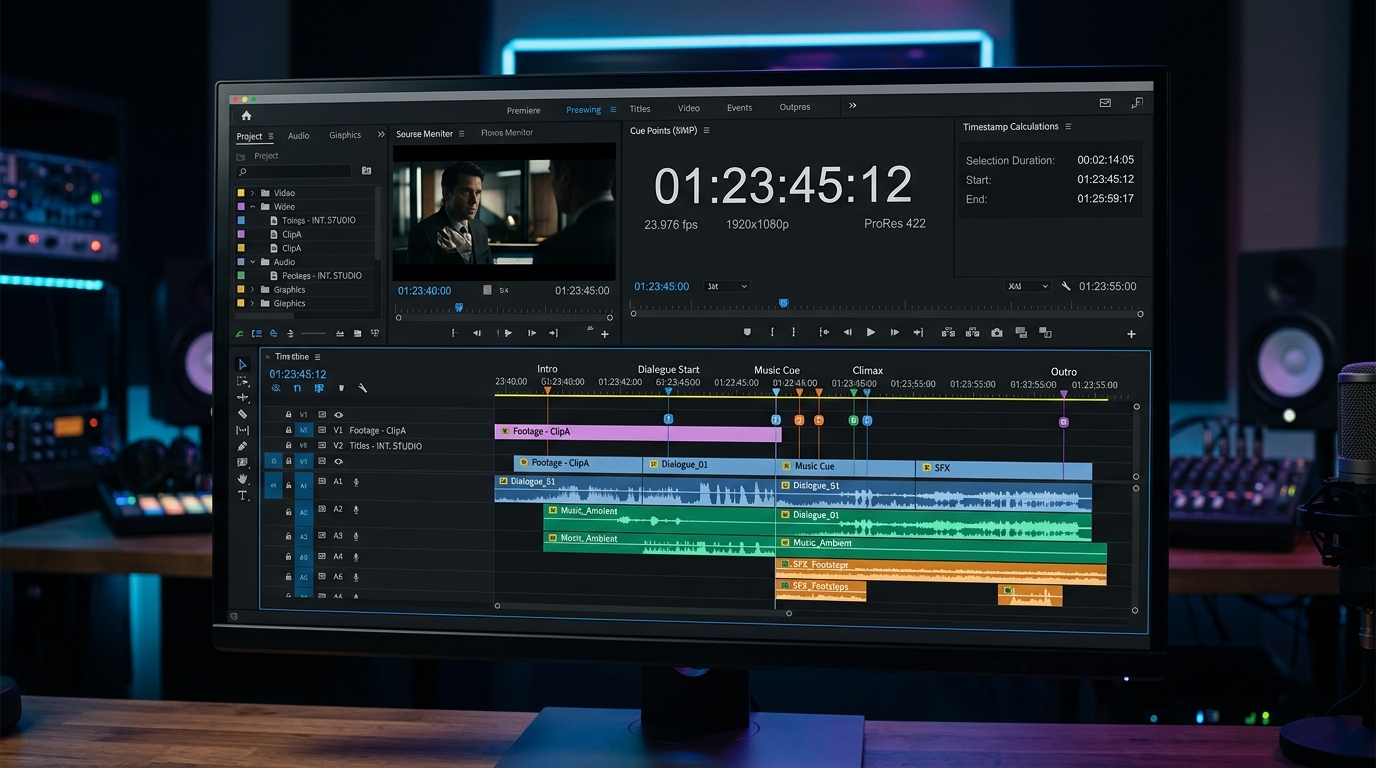Select the Hand tool
This screenshot has width=1376, height=768.
[242, 479]
